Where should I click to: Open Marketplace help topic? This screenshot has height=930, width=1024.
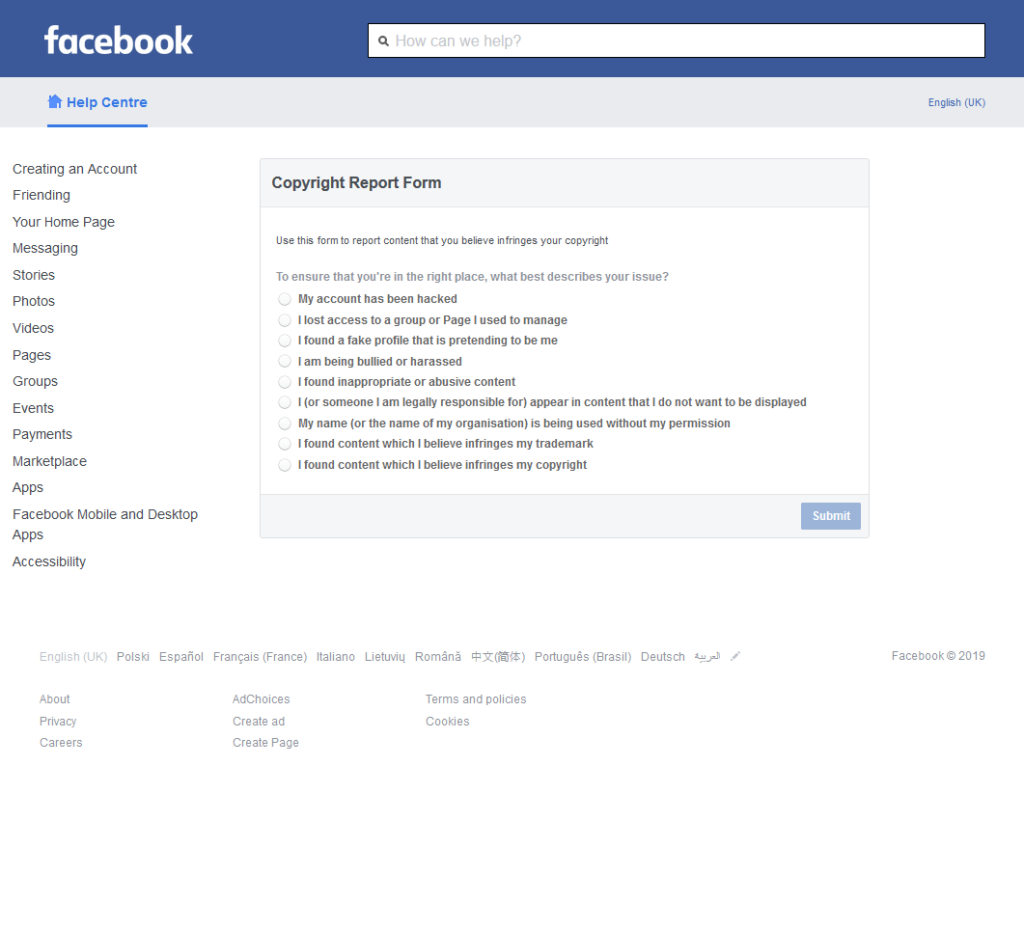tap(49, 461)
